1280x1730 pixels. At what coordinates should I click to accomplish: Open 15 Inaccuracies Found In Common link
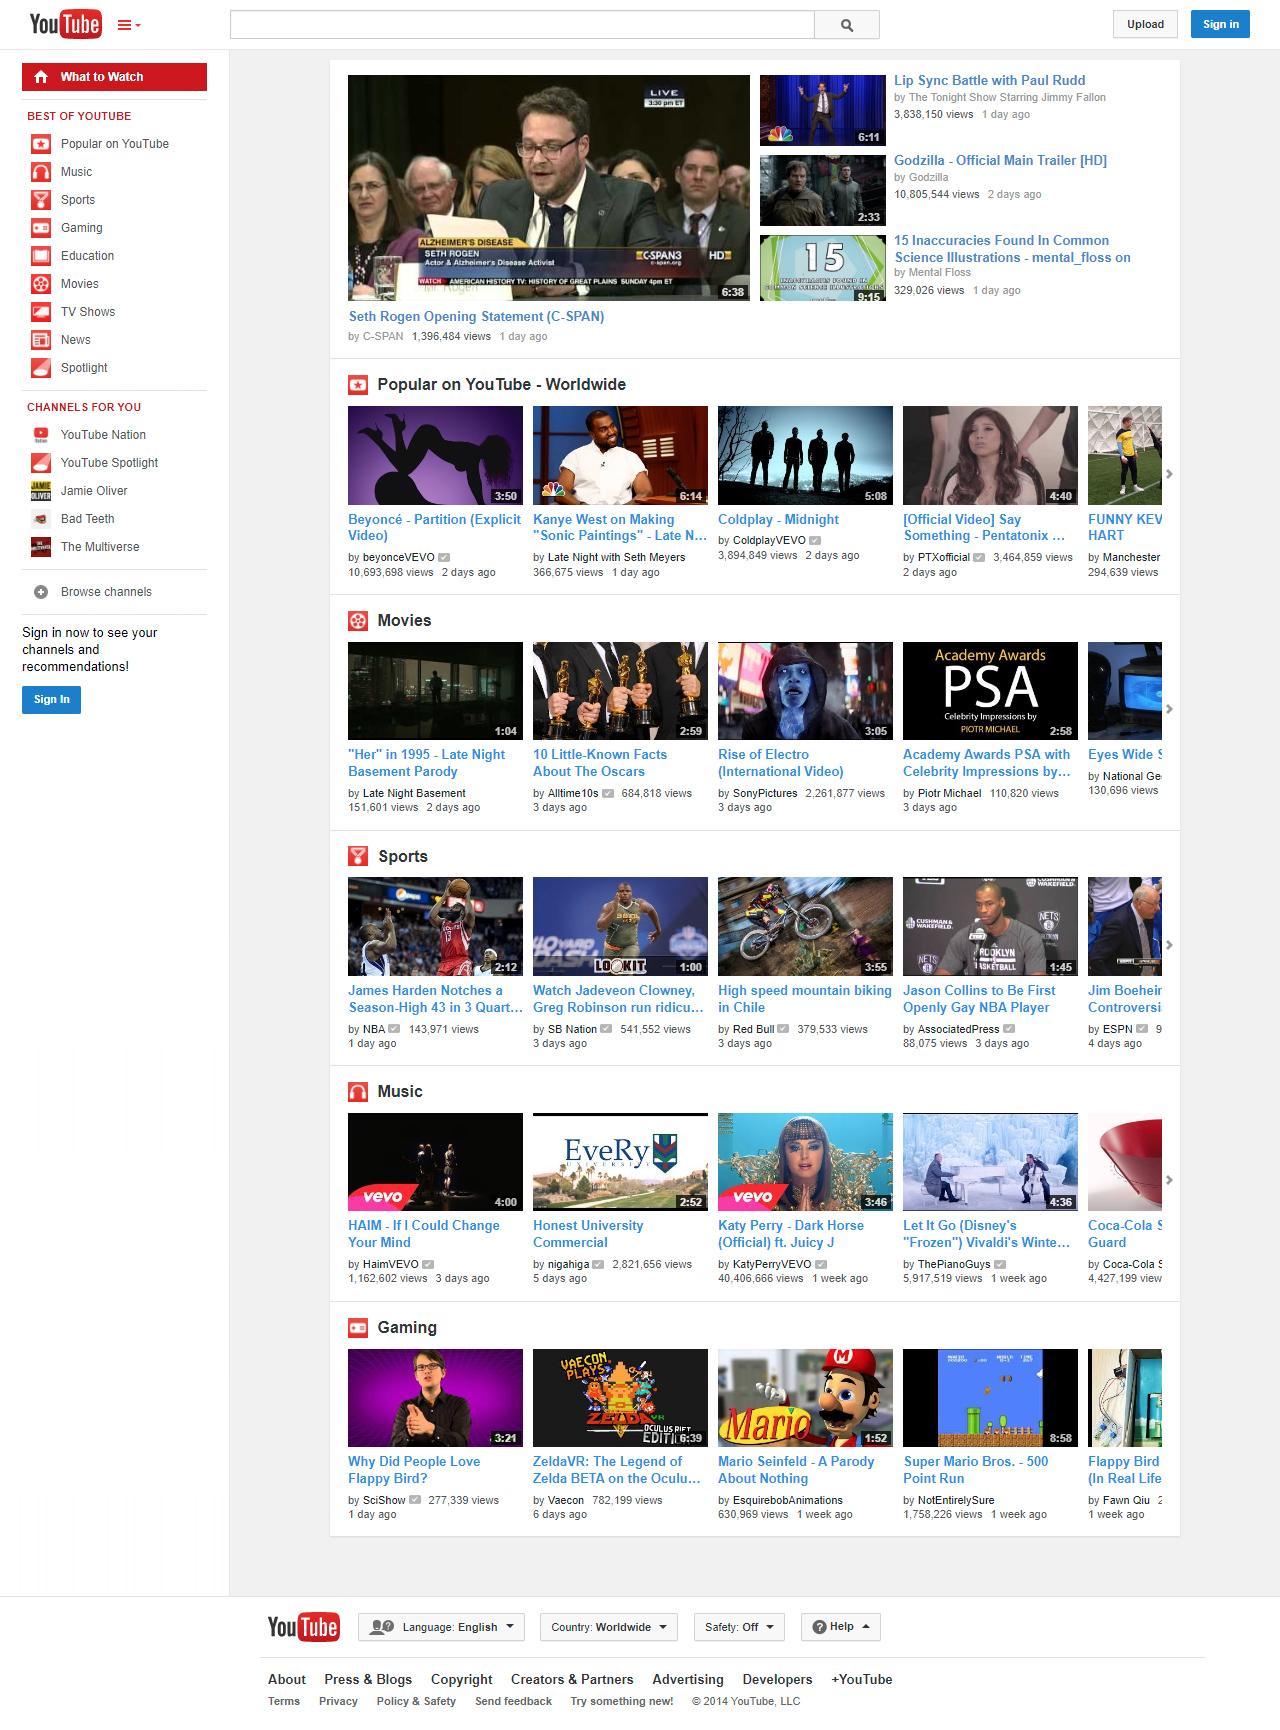pyautogui.click(x=1012, y=249)
